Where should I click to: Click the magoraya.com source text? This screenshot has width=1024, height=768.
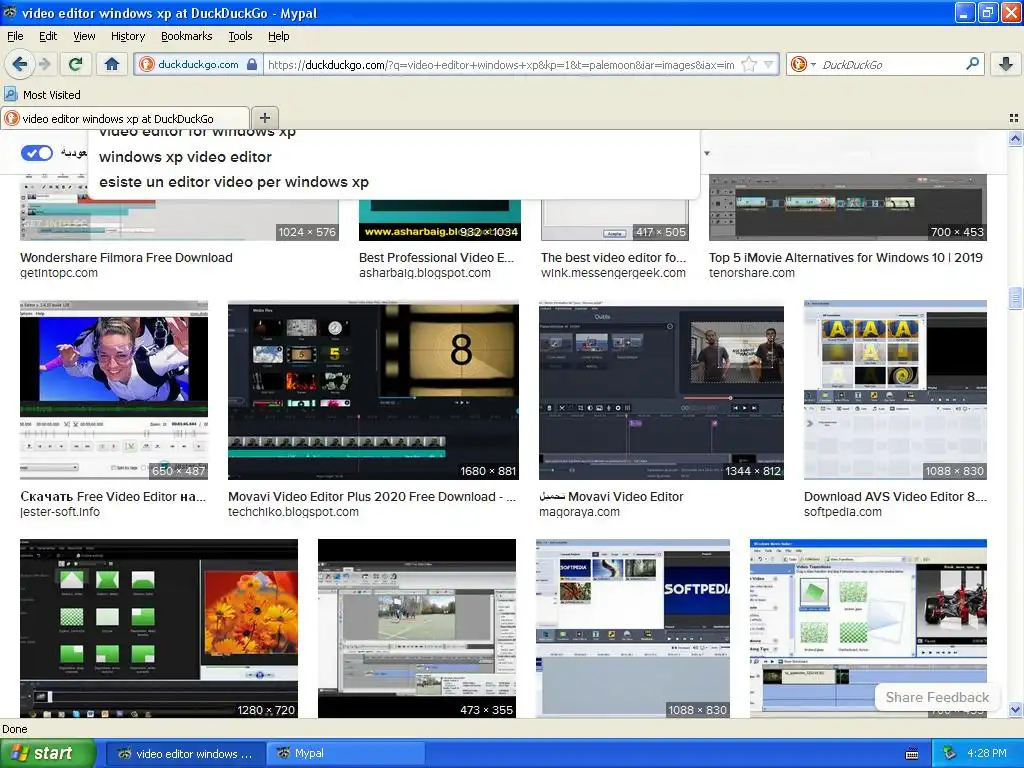[579, 512]
